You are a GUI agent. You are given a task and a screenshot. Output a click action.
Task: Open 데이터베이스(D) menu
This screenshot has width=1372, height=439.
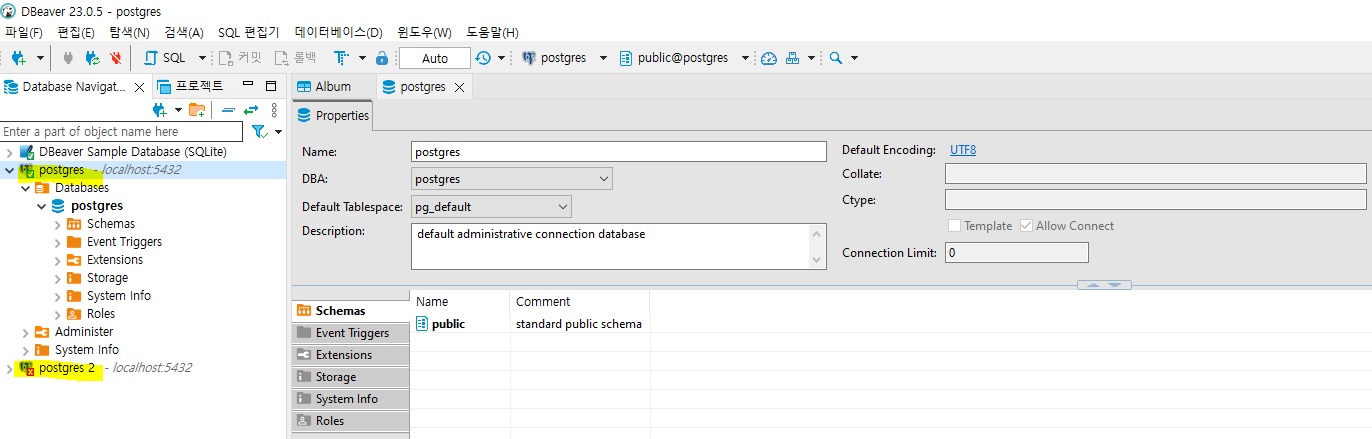pos(338,32)
